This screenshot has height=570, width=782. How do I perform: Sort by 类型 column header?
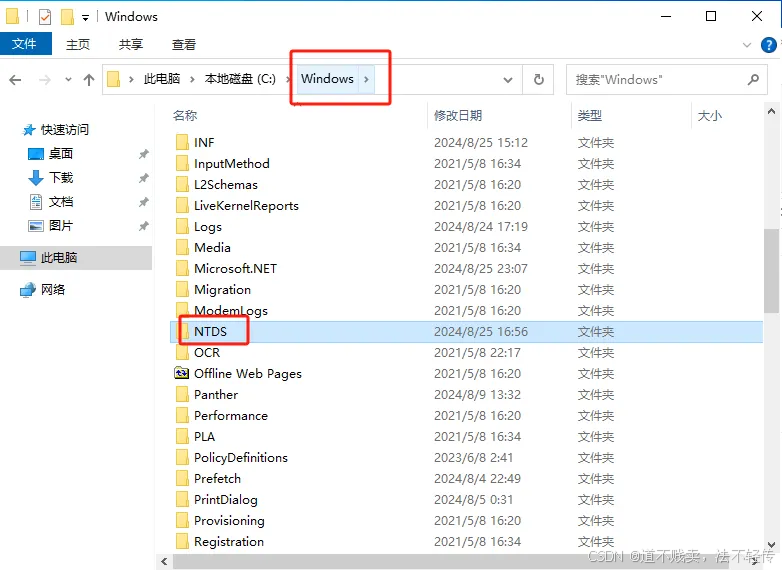(x=589, y=116)
